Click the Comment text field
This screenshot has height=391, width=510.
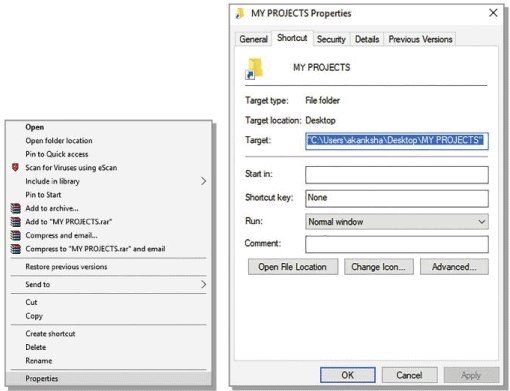(x=397, y=244)
